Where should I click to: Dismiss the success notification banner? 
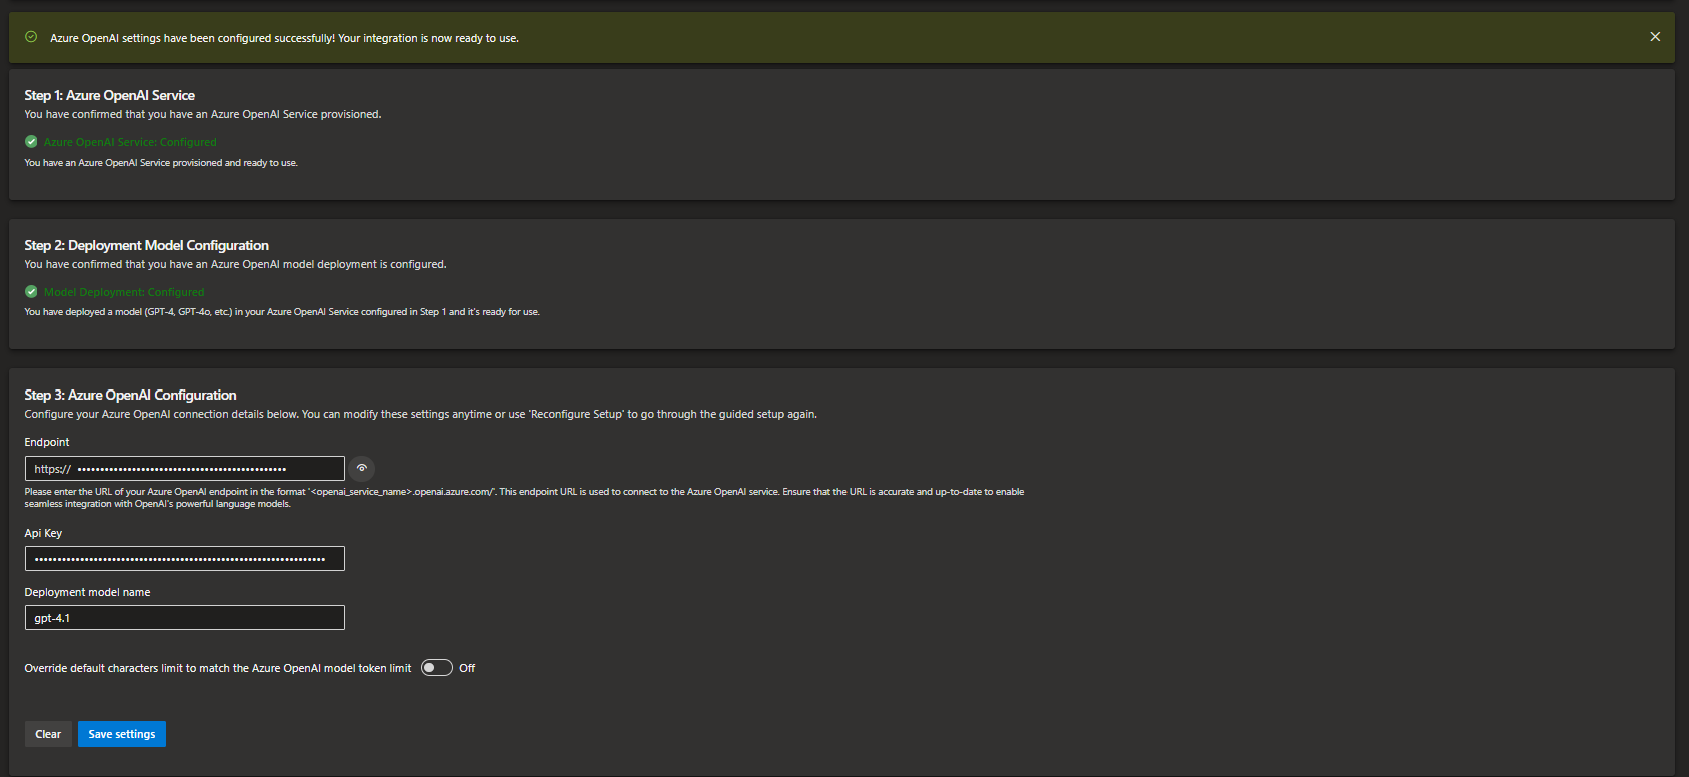click(1655, 37)
